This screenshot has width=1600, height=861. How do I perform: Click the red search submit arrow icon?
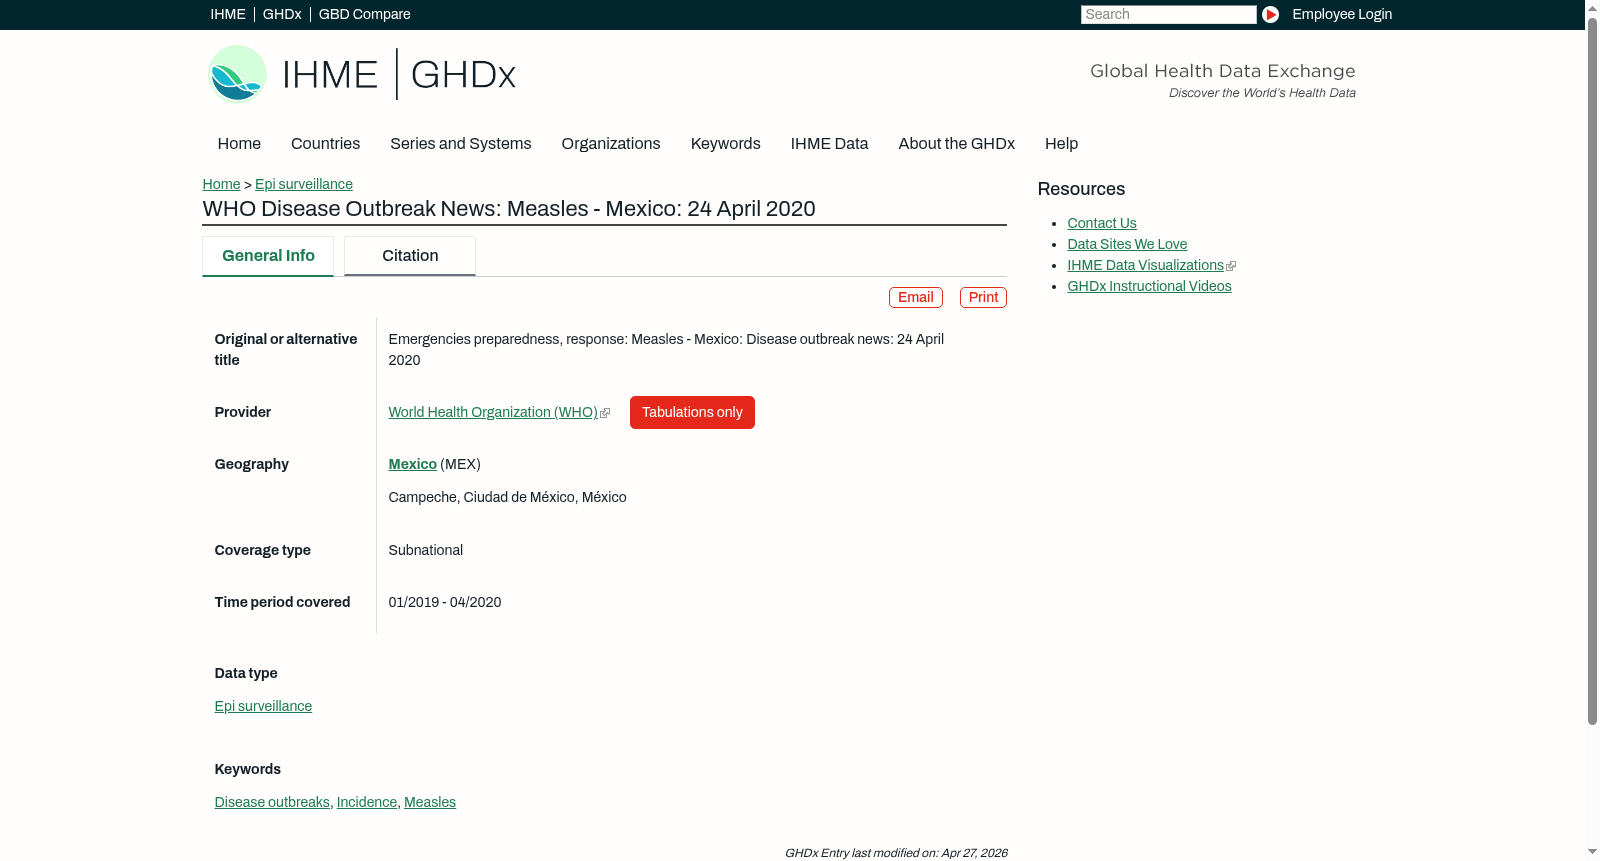click(1270, 14)
